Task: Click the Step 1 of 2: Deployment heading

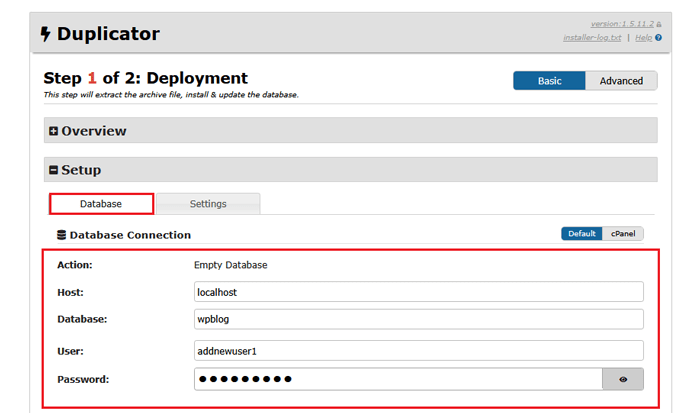Action: point(146,78)
